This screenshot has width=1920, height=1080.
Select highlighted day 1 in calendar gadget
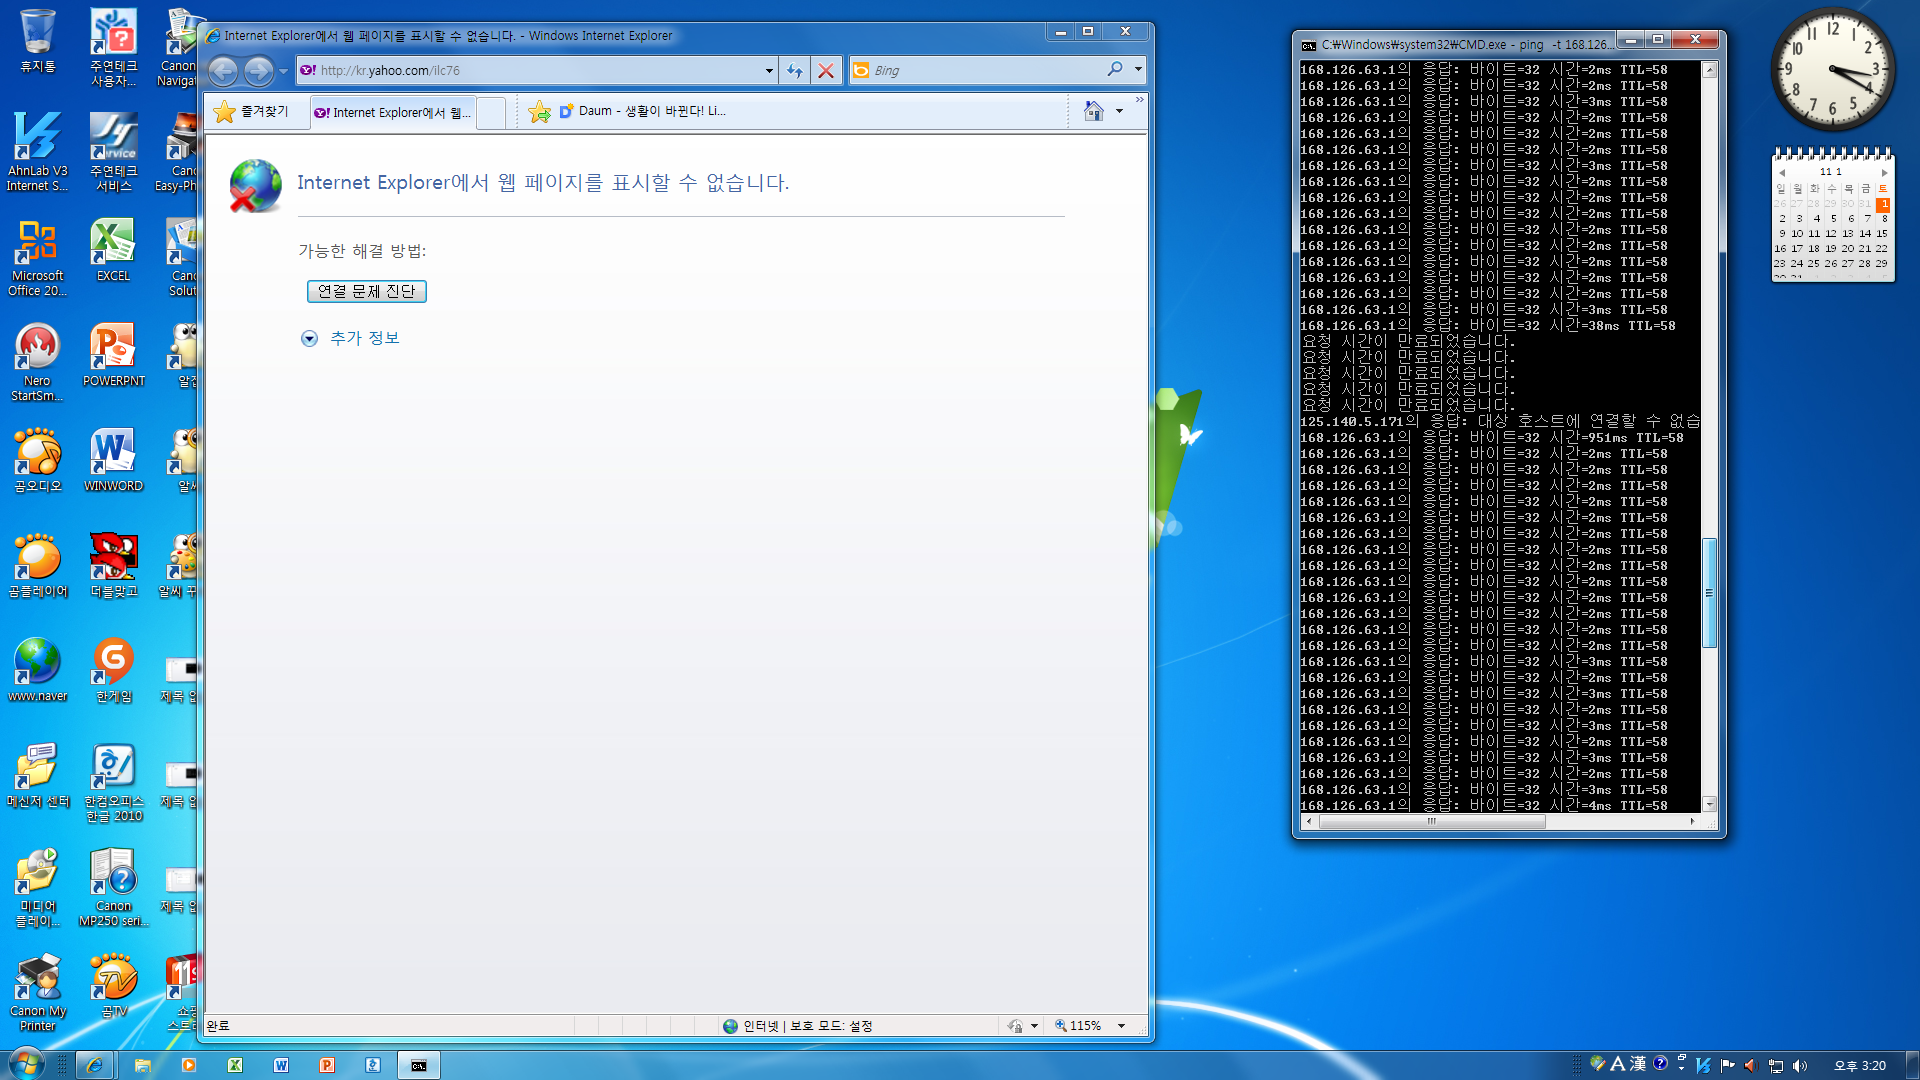point(1883,204)
